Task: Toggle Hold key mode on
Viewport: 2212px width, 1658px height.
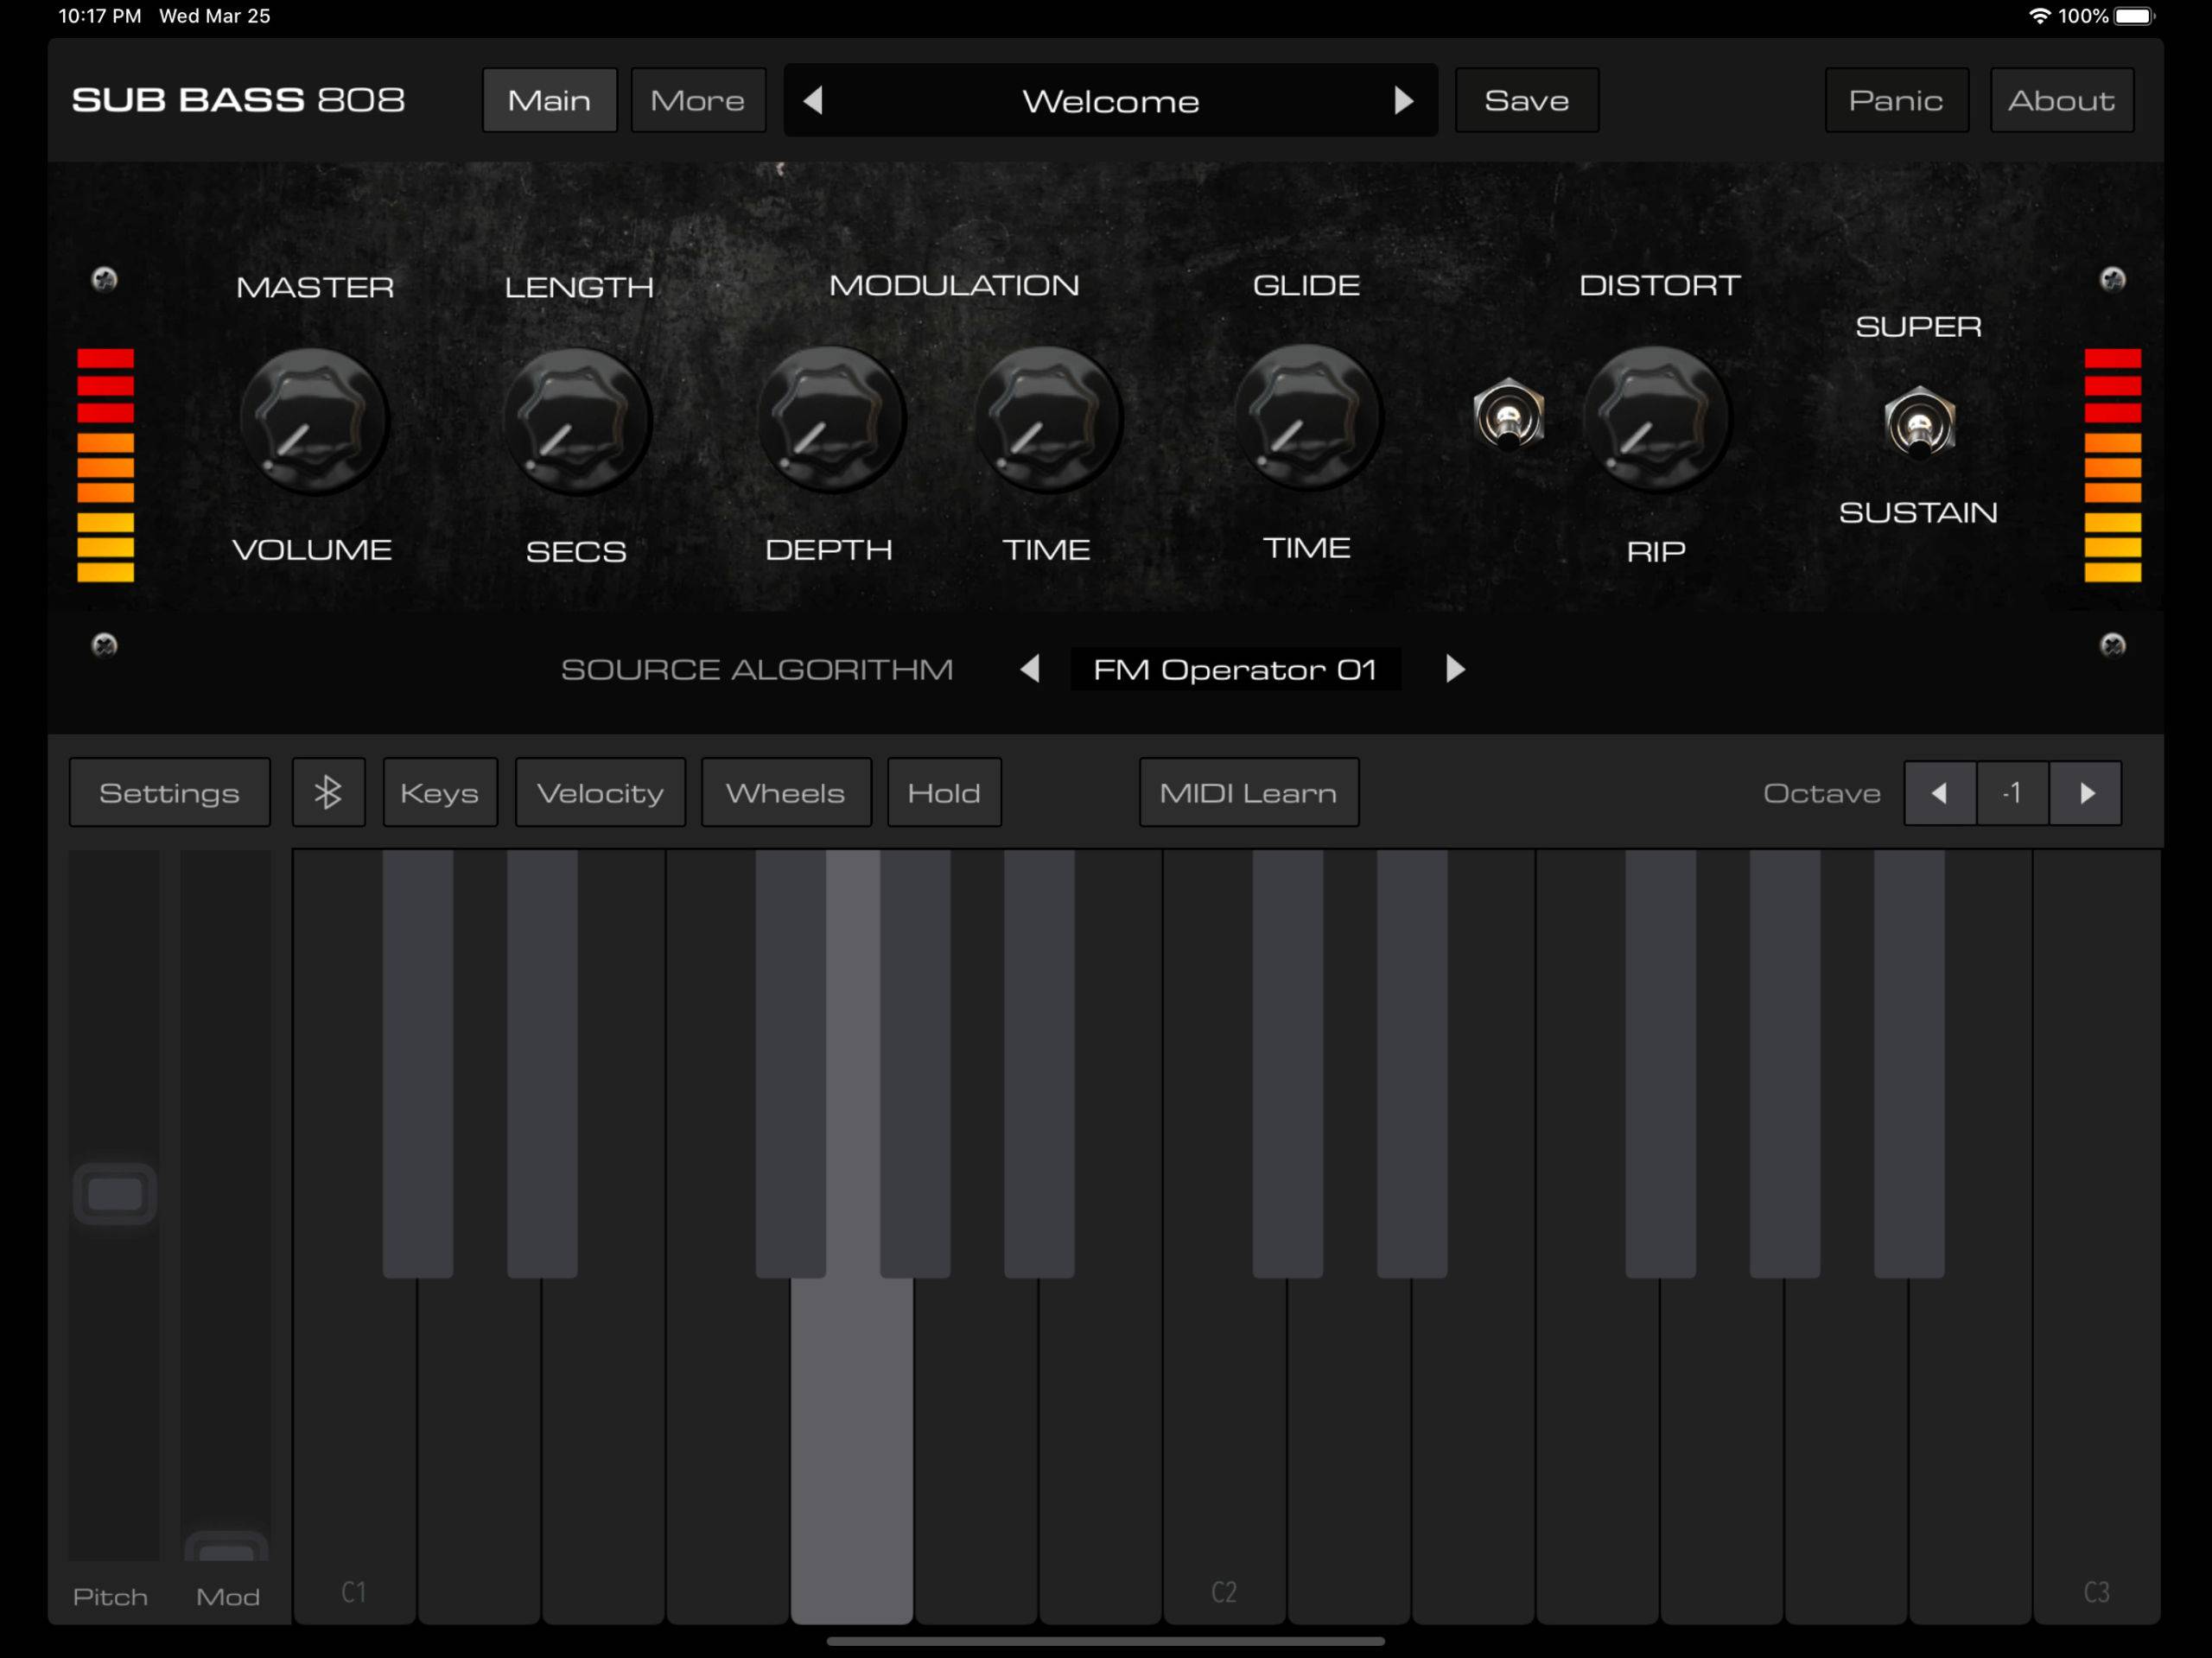Action: (943, 792)
